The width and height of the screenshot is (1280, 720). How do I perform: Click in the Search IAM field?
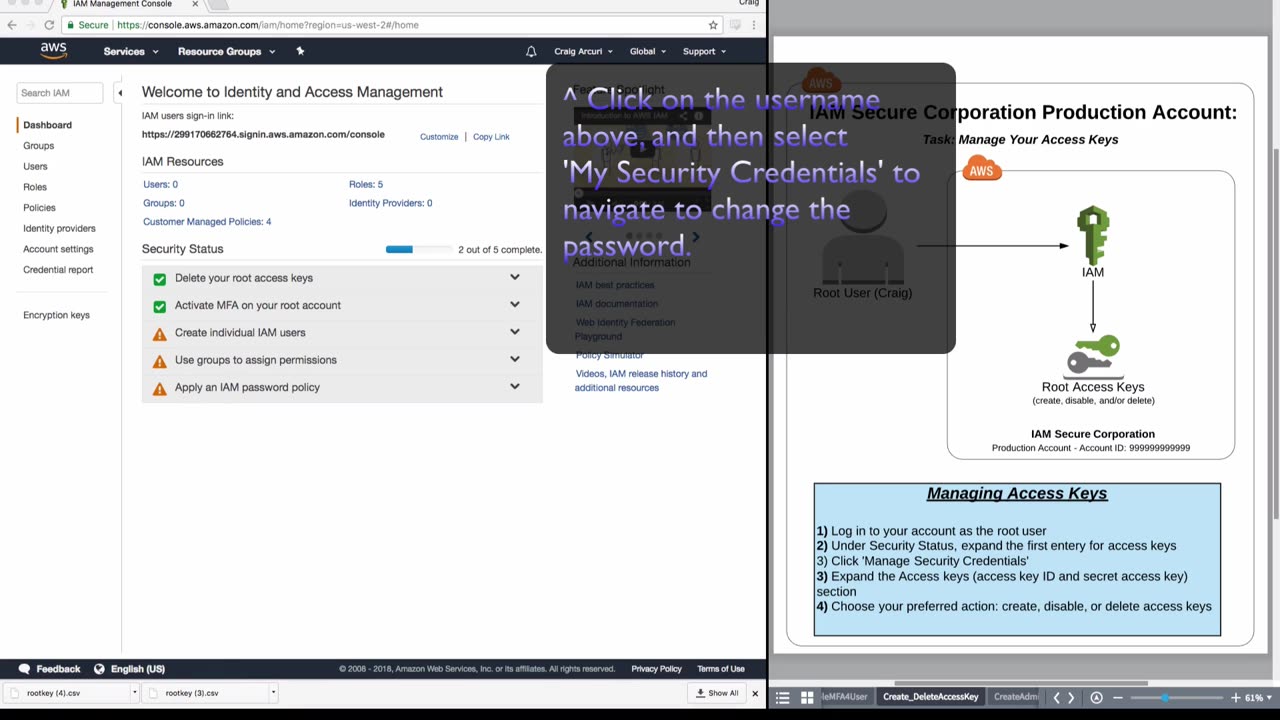click(59, 93)
